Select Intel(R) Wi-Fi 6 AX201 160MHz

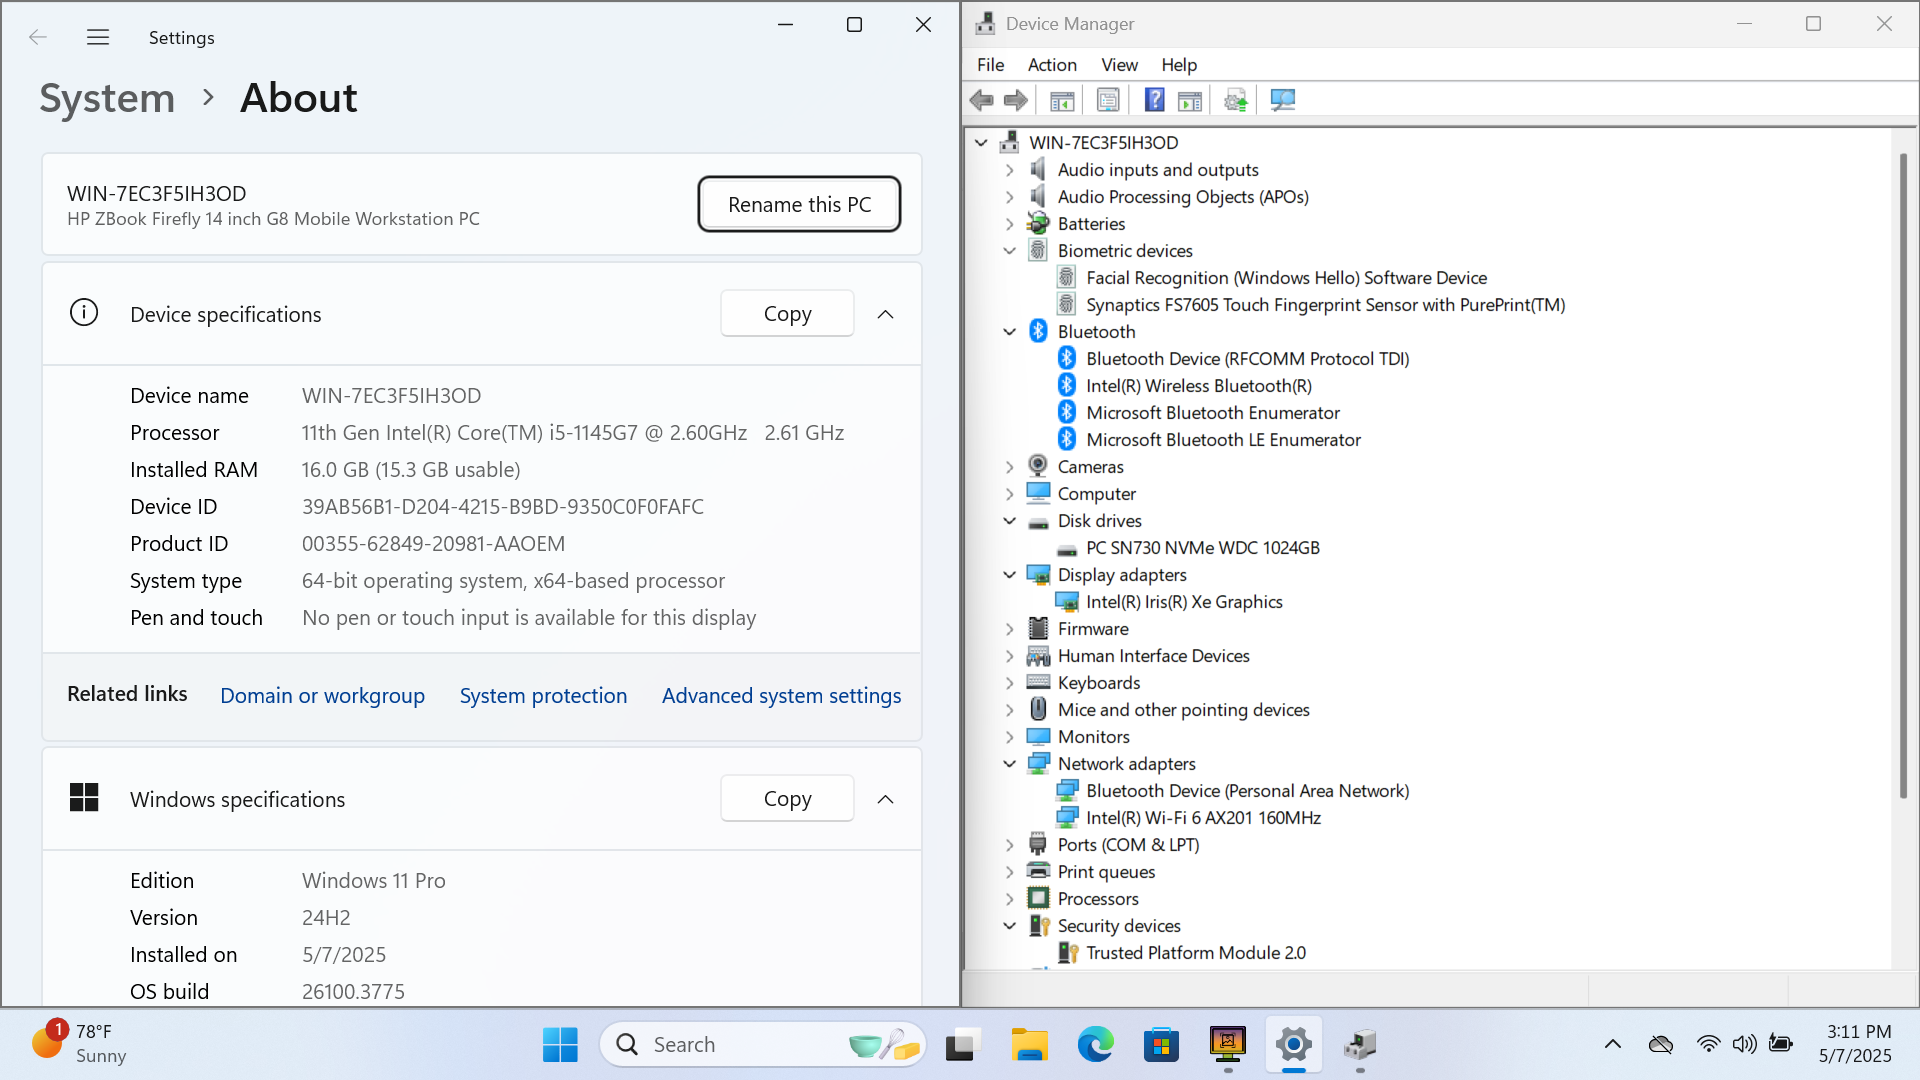pyautogui.click(x=1203, y=818)
